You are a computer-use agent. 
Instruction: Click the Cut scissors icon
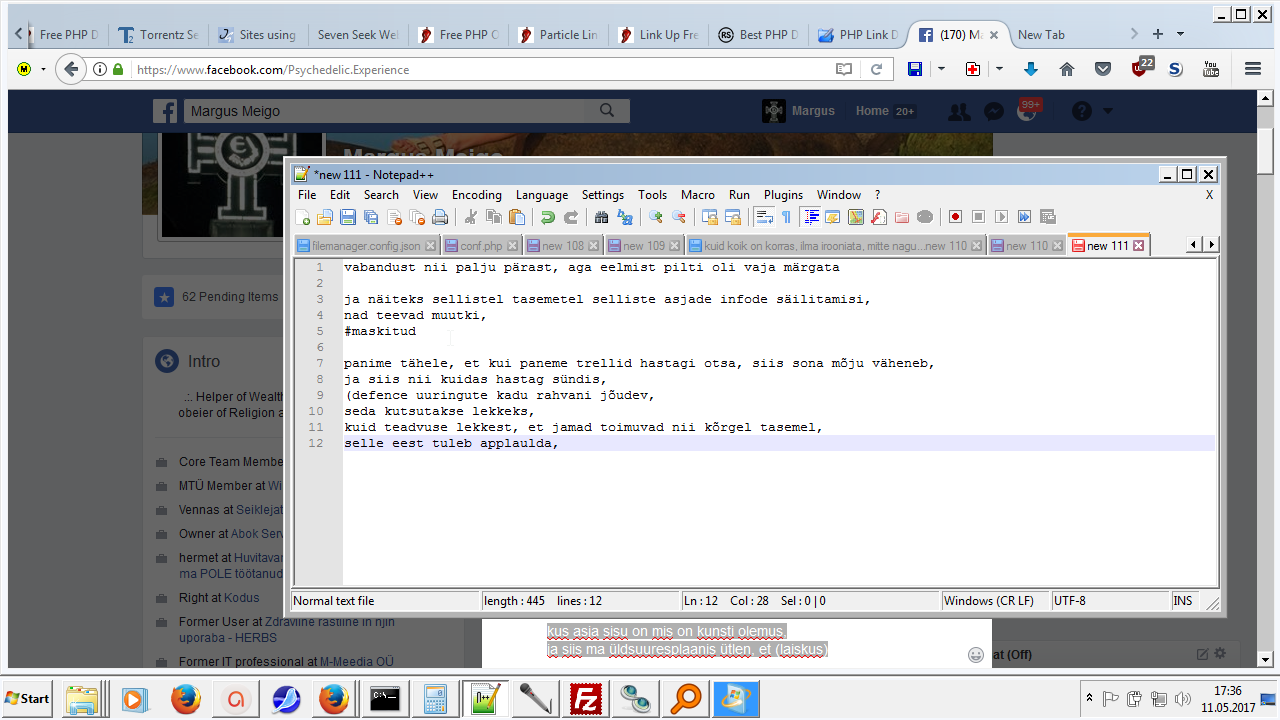[470, 217]
